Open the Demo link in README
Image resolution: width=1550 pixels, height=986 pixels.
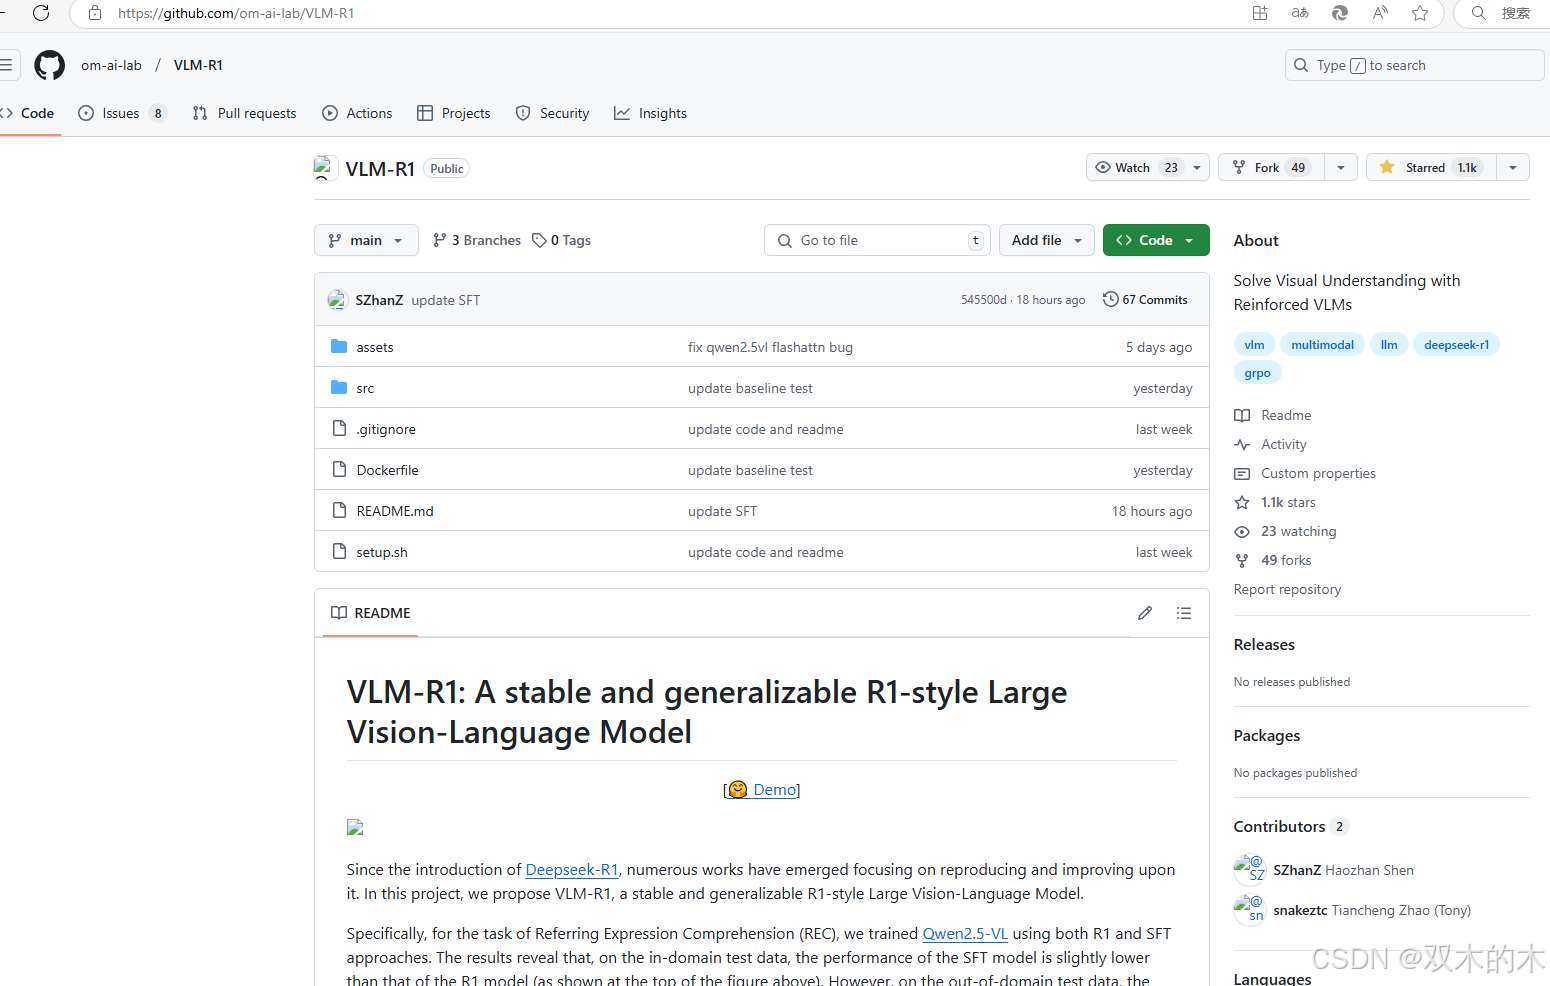pos(762,790)
